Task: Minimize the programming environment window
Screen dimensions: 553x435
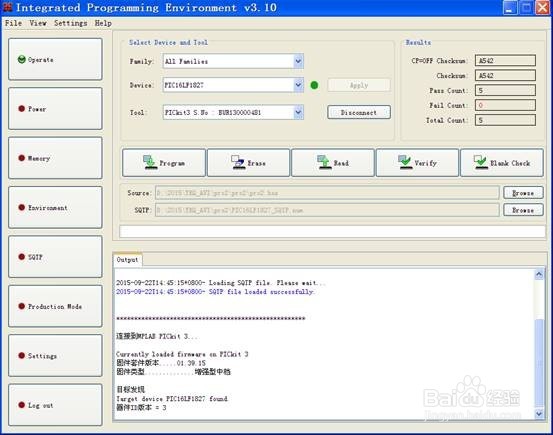Action: tap(510, 7)
